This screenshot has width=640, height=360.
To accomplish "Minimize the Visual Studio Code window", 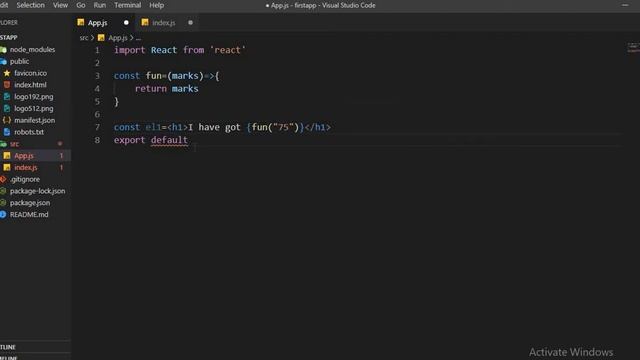I will click(x=625, y=5).
